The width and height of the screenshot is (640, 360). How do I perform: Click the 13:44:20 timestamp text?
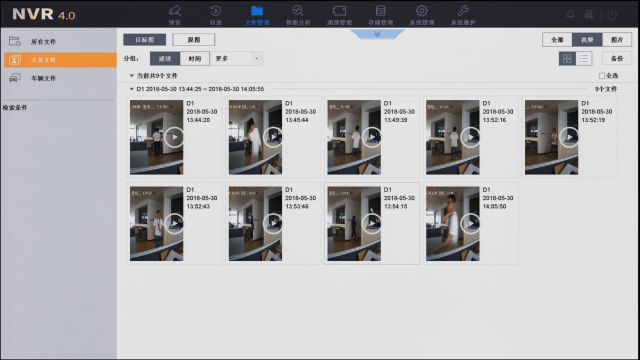(x=198, y=120)
